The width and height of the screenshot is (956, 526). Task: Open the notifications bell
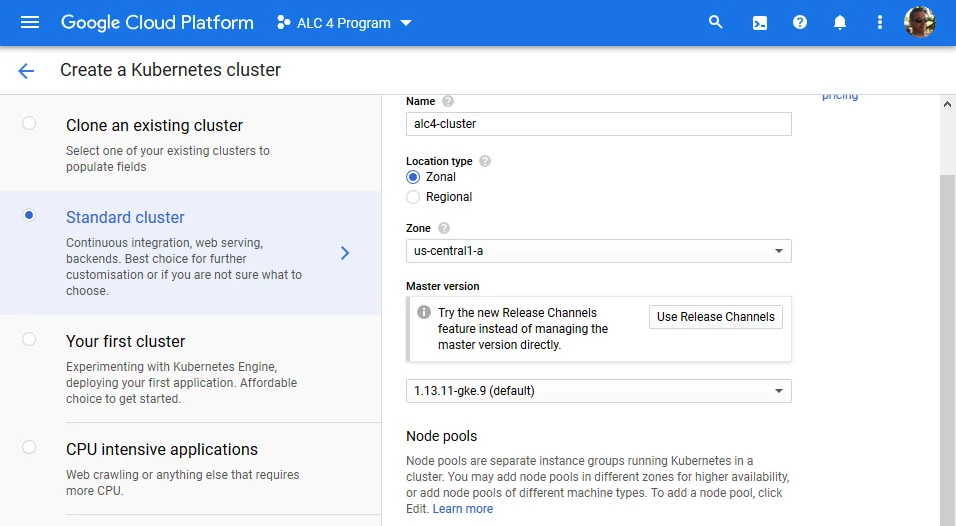(x=840, y=23)
